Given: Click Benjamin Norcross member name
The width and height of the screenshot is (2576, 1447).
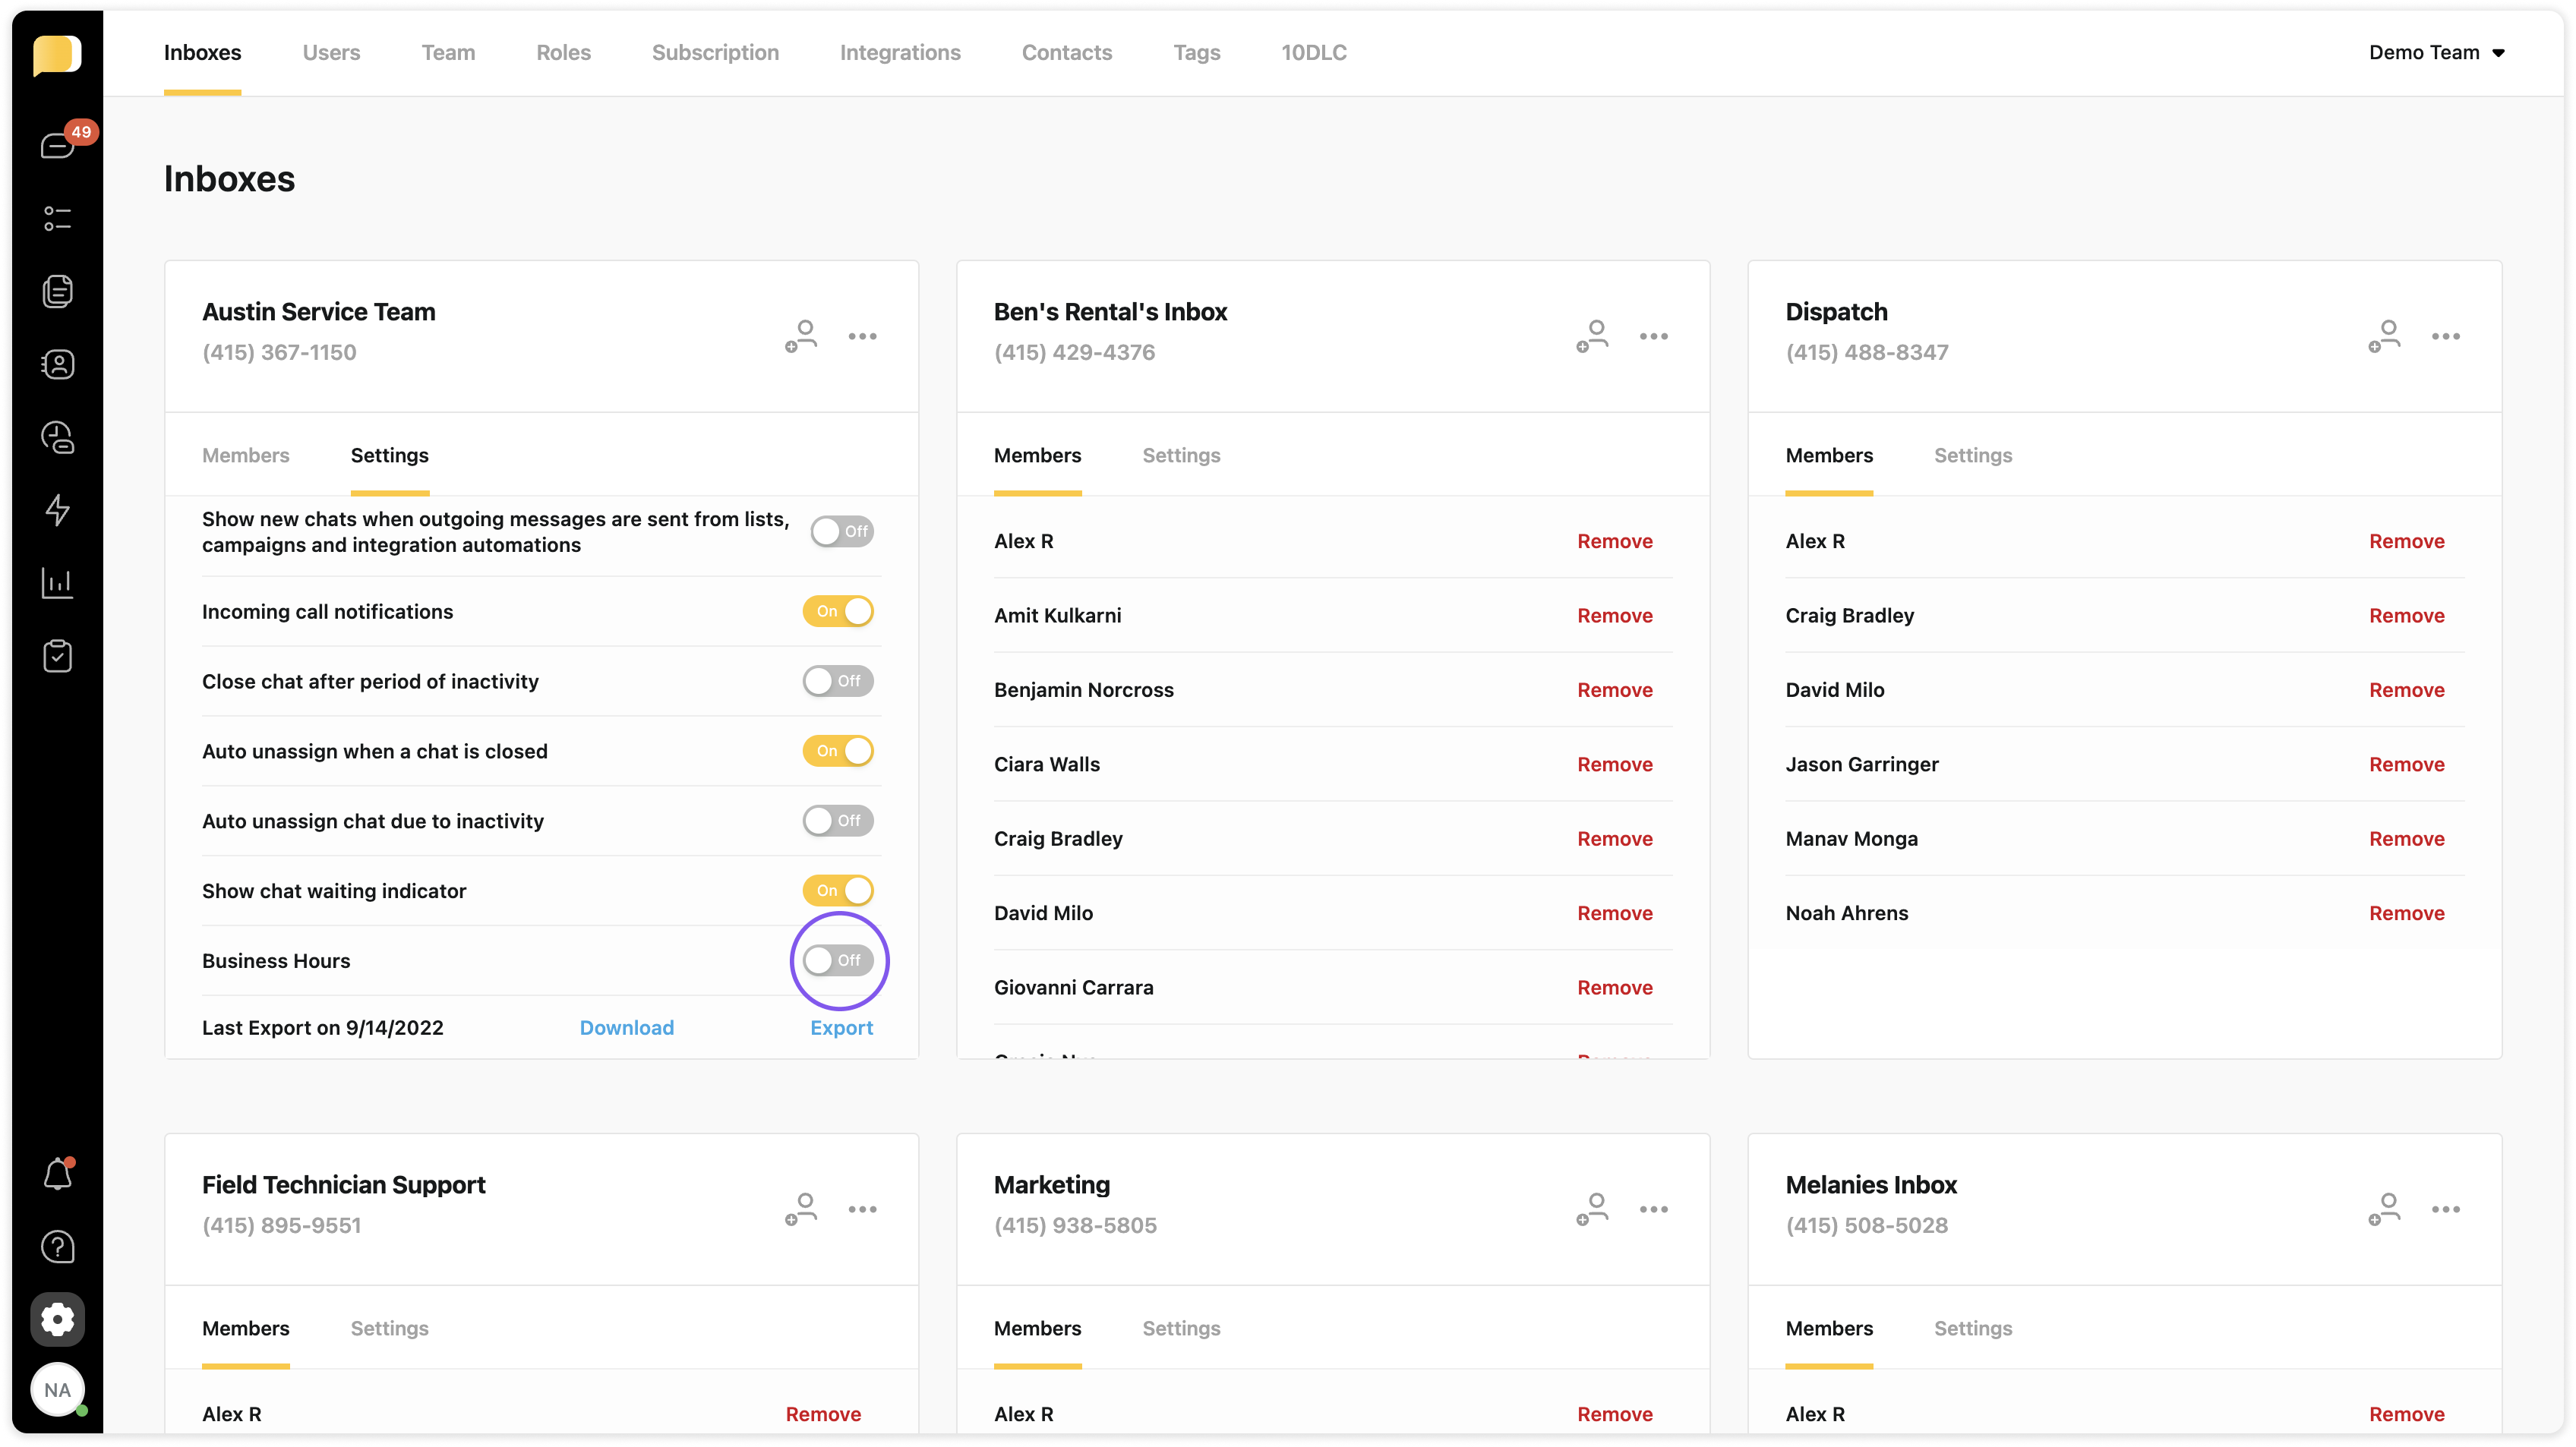Looking at the screenshot, I should (1083, 689).
